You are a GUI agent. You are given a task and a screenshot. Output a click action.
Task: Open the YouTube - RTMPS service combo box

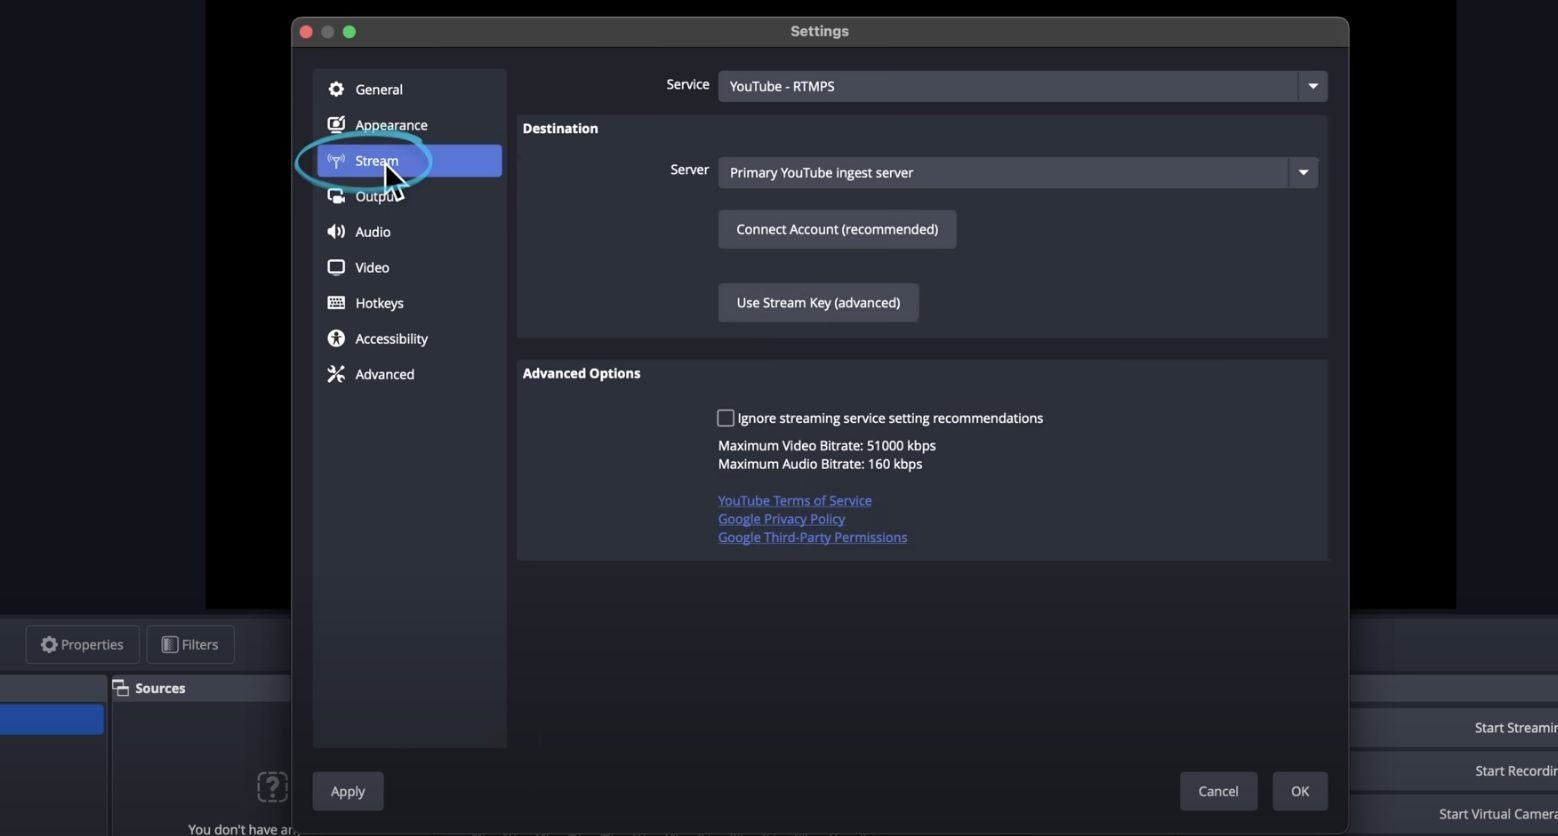[x=1006, y=86]
